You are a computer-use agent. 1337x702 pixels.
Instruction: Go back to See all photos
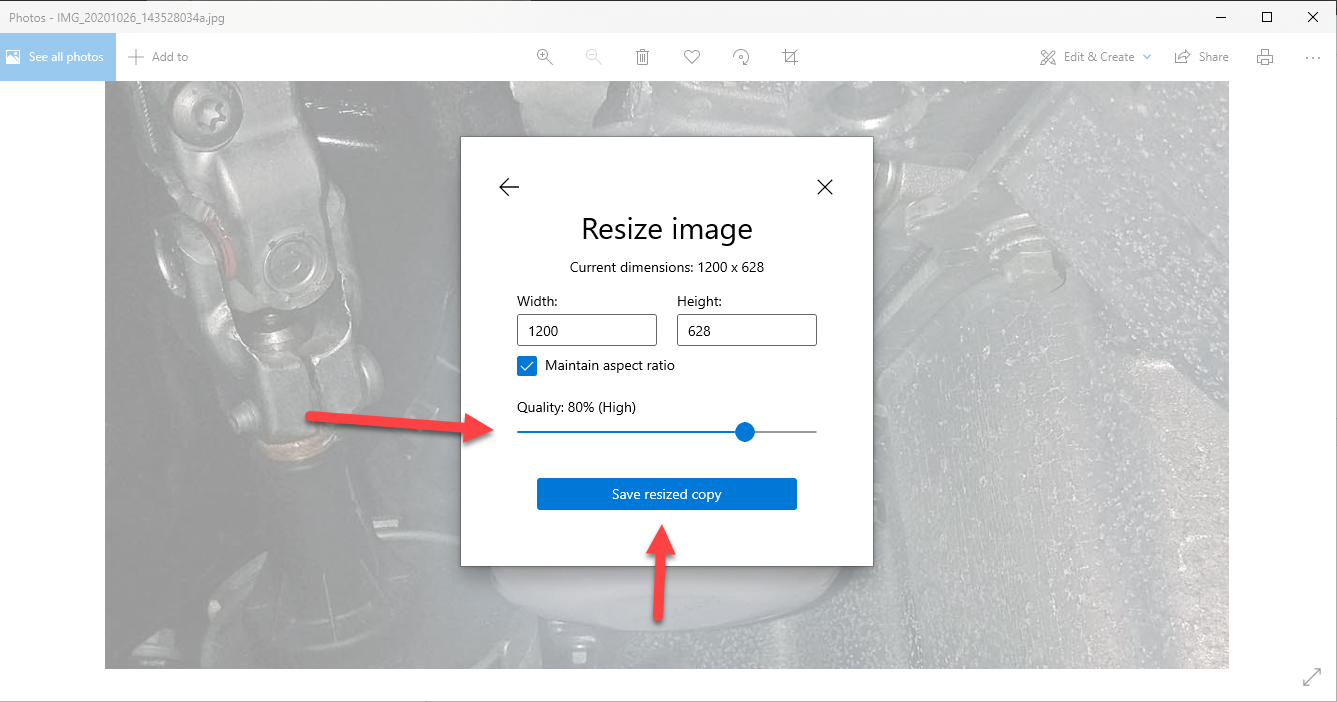tap(58, 57)
